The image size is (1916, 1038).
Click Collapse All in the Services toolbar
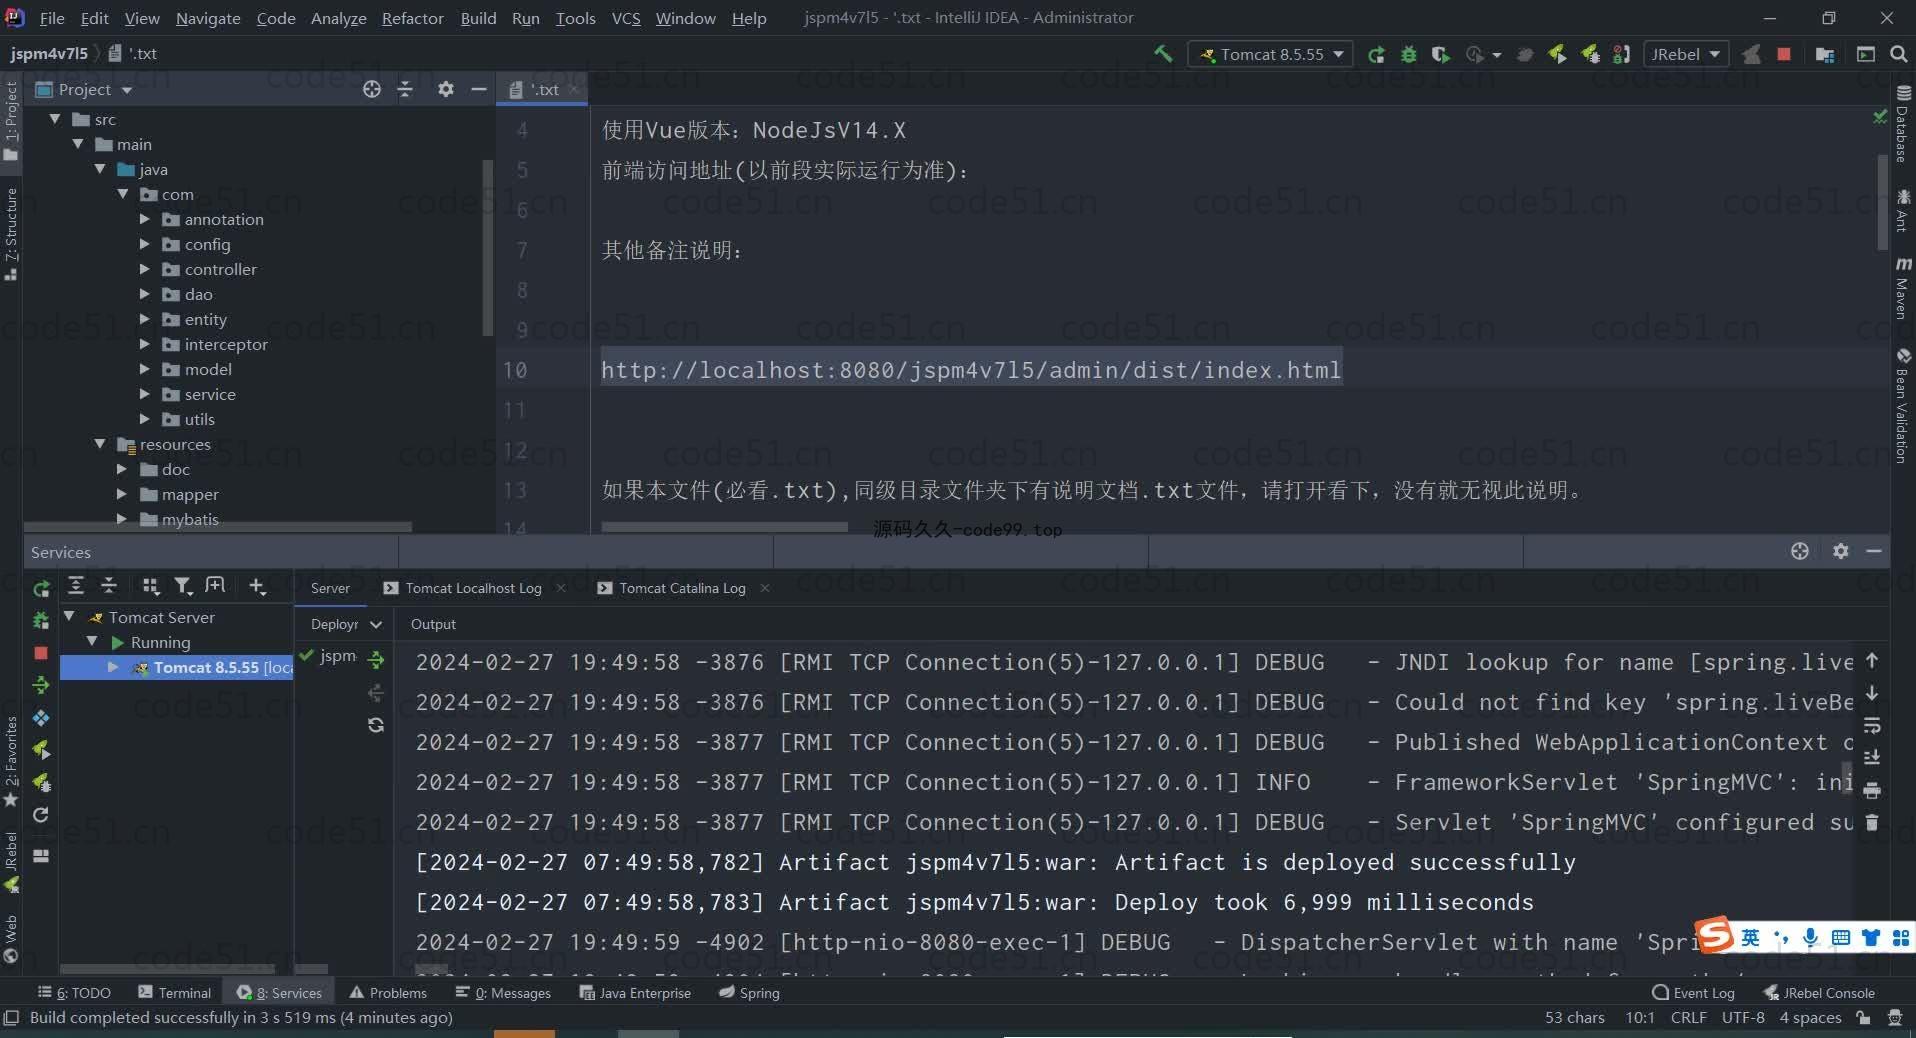[109, 586]
